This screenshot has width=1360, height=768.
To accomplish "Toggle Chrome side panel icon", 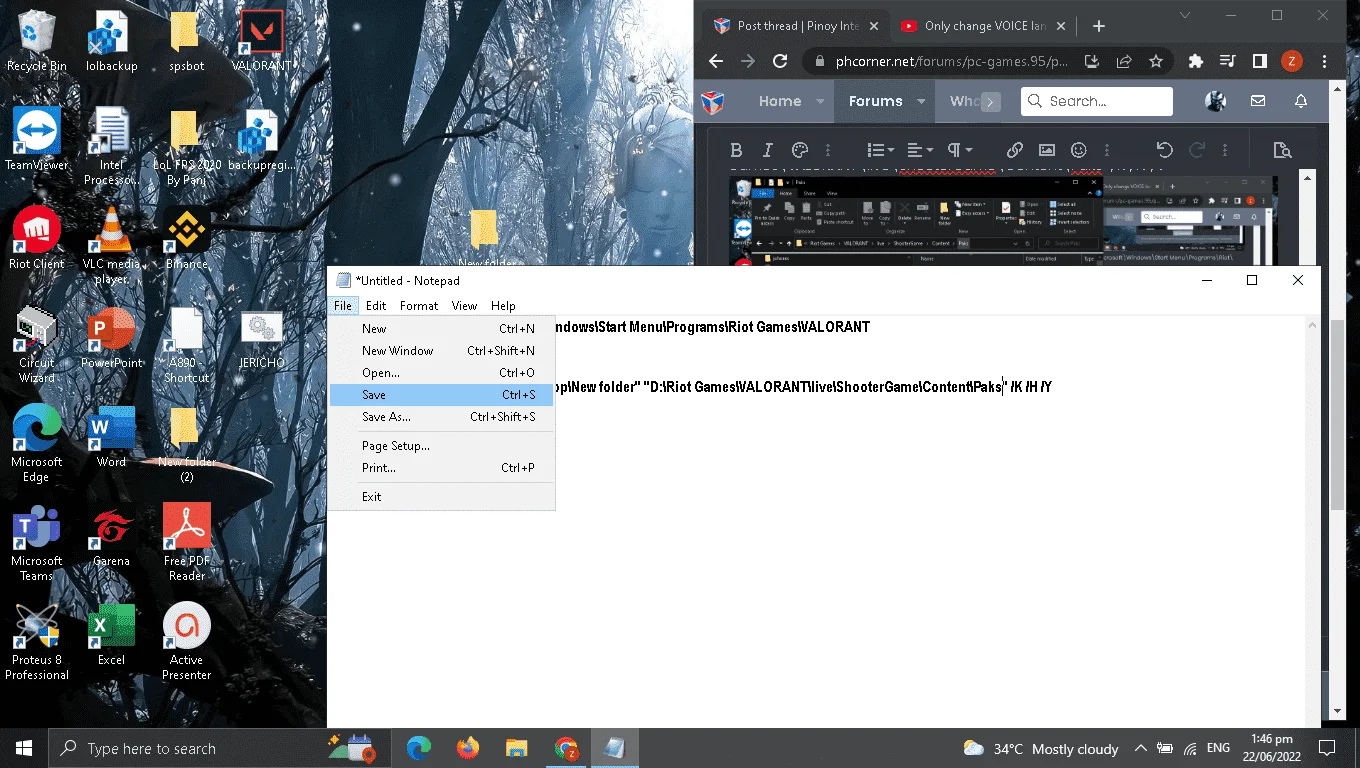I will 1260,61.
